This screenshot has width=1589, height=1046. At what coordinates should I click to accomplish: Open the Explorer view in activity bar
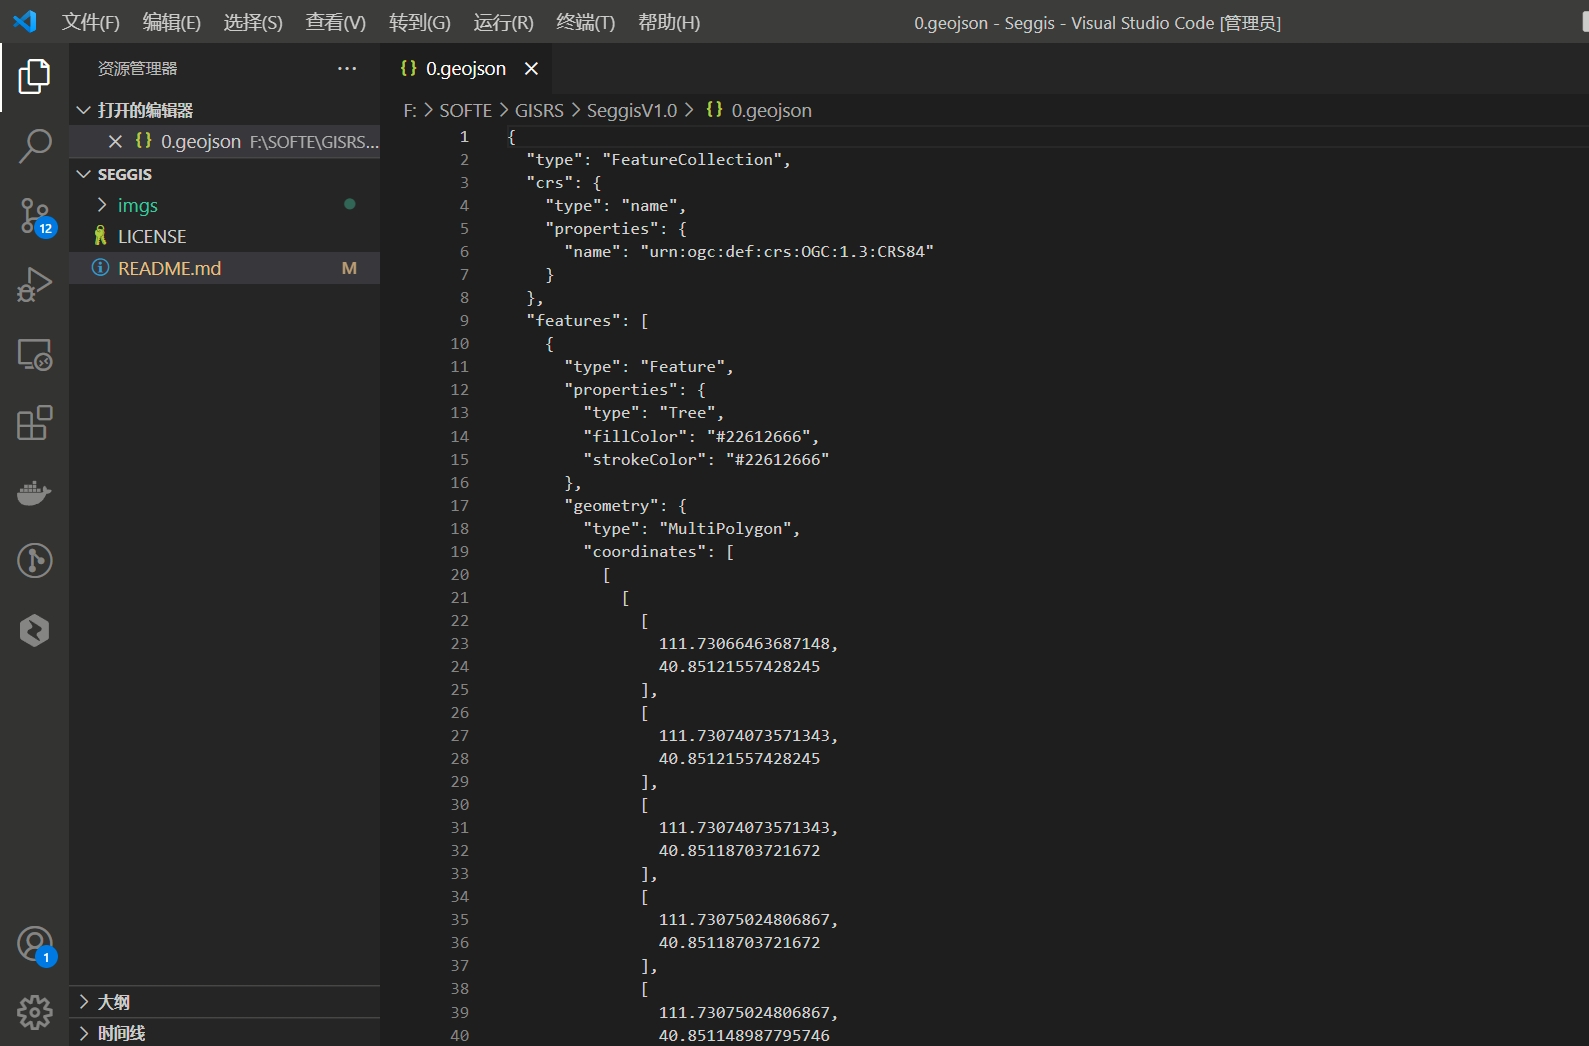click(x=34, y=77)
